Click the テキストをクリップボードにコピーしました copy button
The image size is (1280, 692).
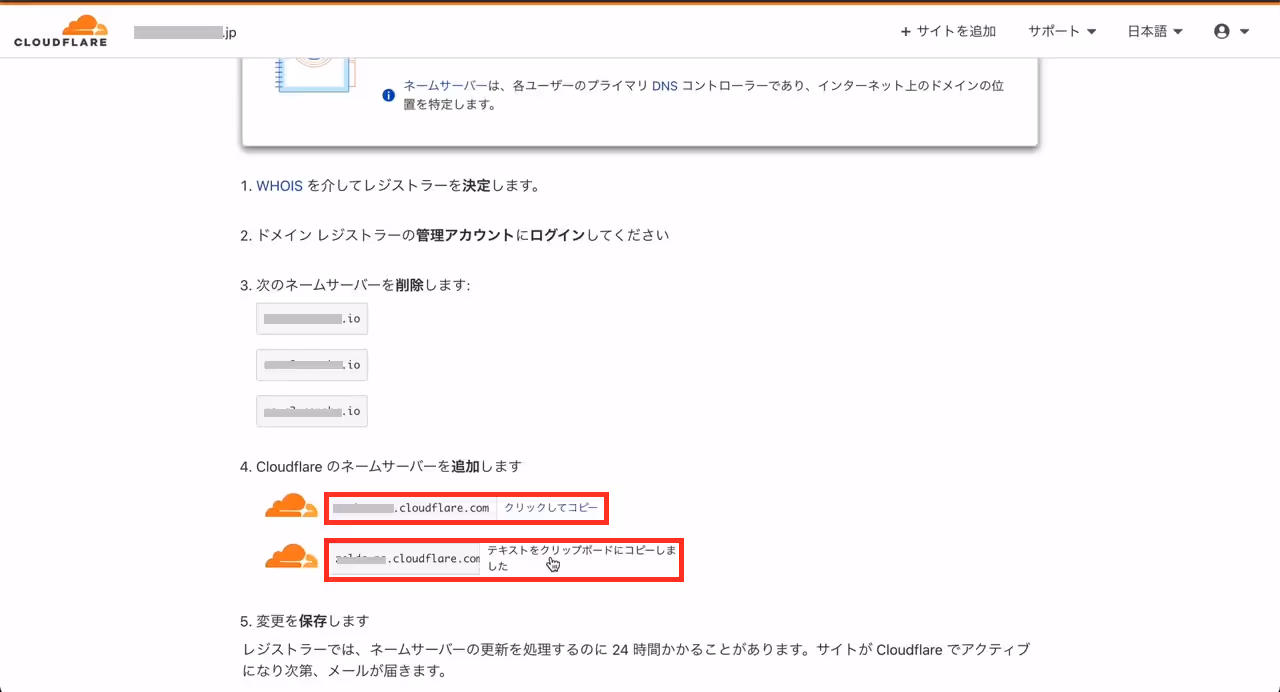pos(580,558)
